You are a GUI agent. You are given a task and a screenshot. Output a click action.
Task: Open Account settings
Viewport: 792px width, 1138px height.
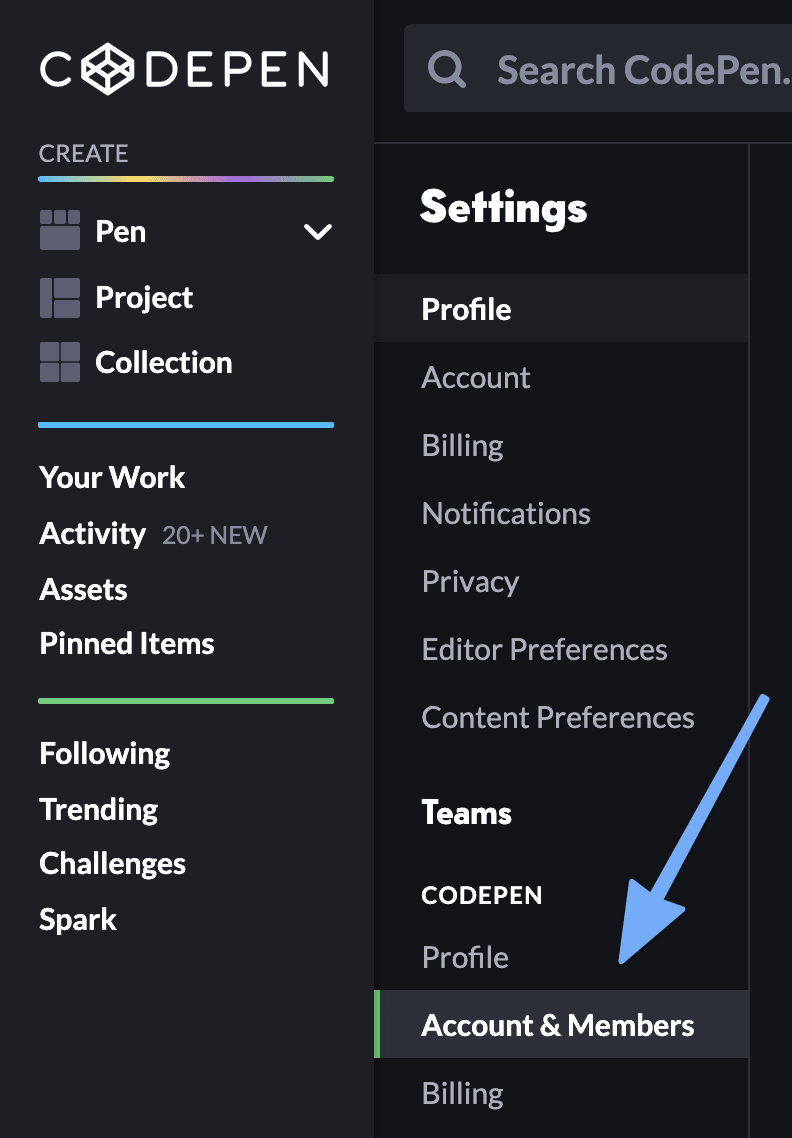[476, 377]
